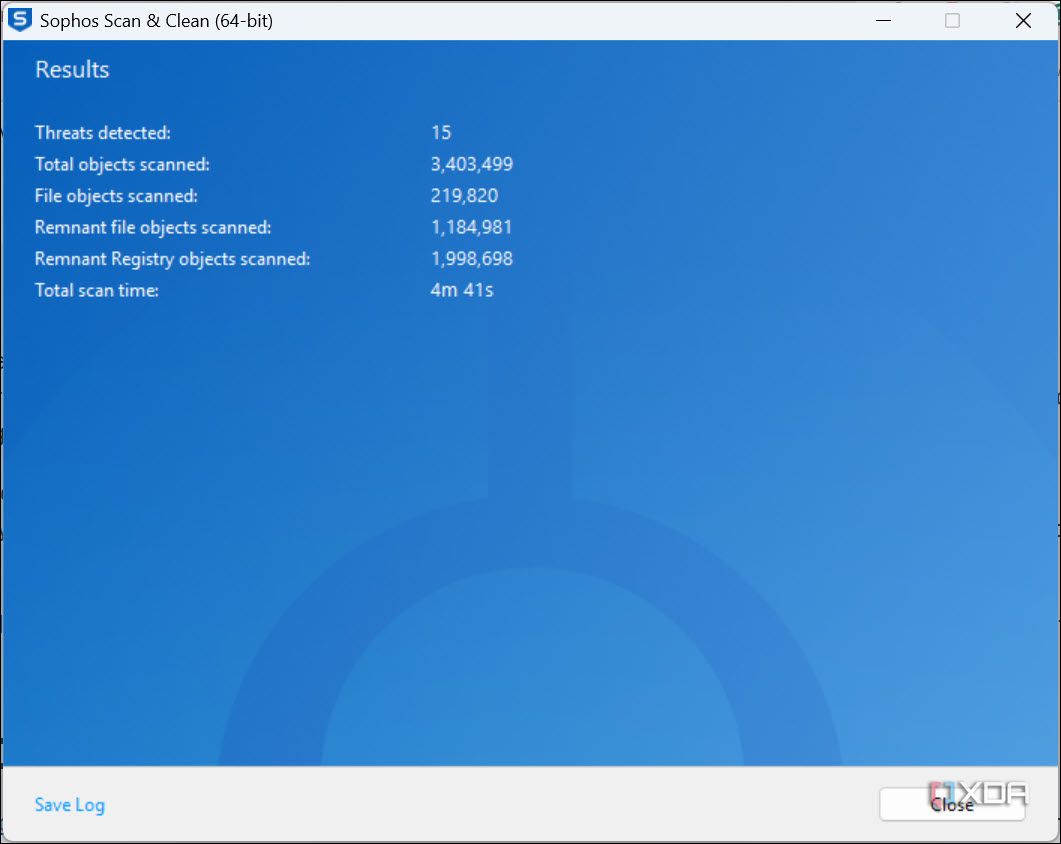This screenshot has height=844, width=1061.
Task: Close the window with the X button
Action: point(1023,20)
